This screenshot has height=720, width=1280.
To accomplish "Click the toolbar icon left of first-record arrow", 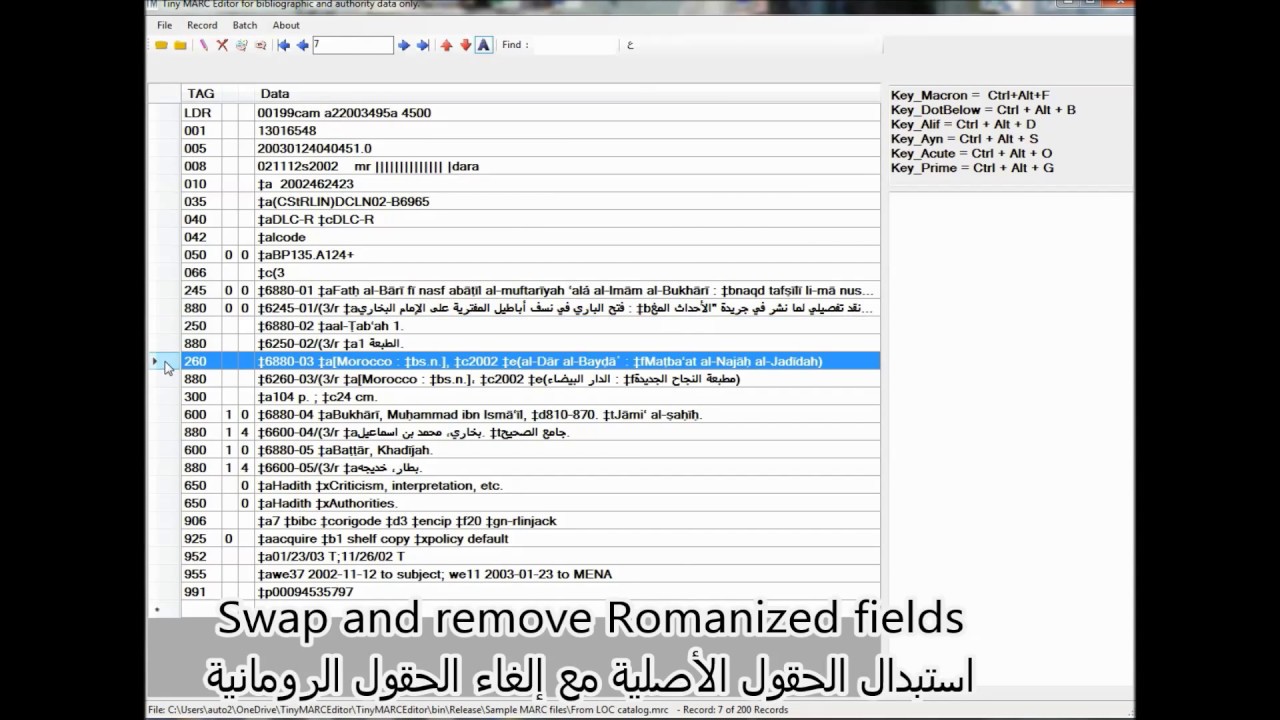I will [260, 45].
